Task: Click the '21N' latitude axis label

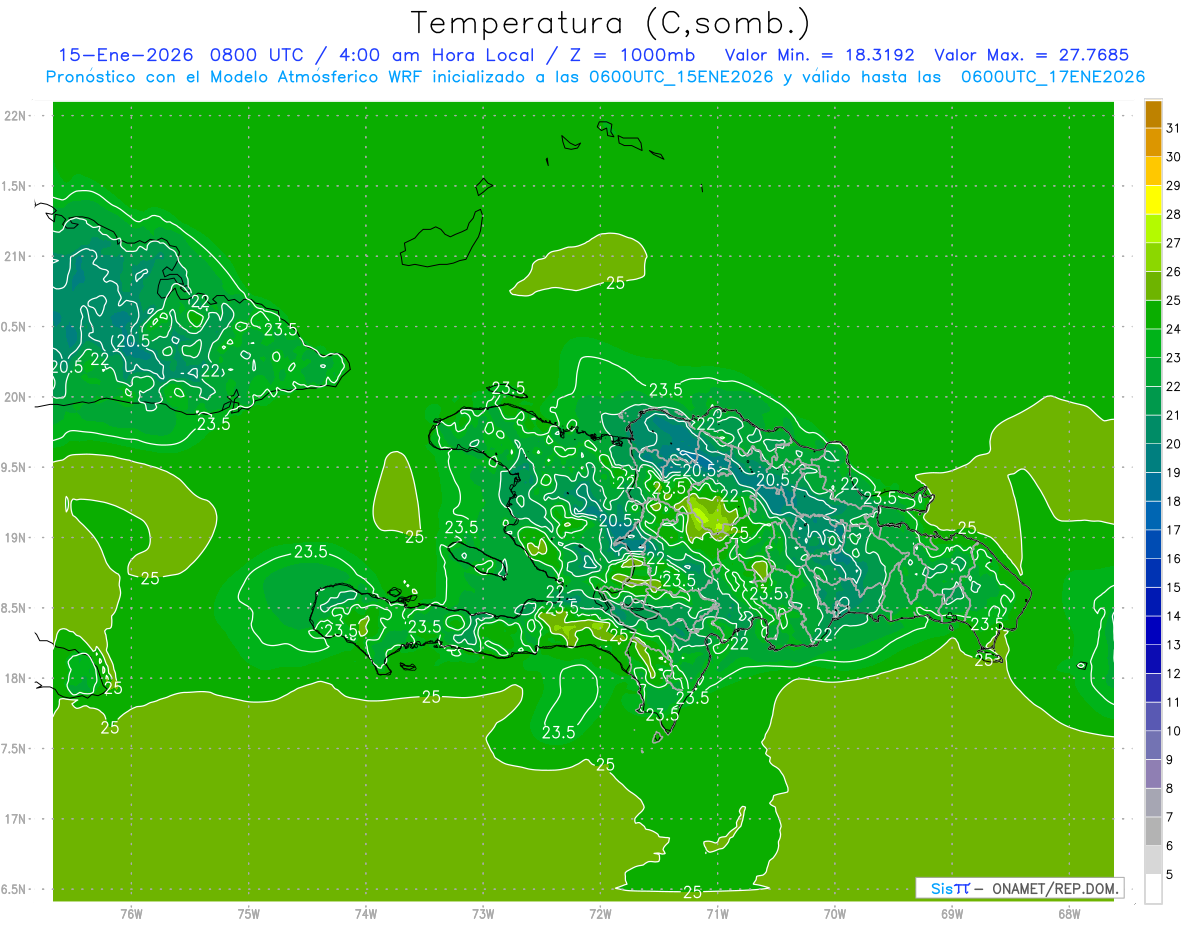Action: pyautogui.click(x=14, y=257)
